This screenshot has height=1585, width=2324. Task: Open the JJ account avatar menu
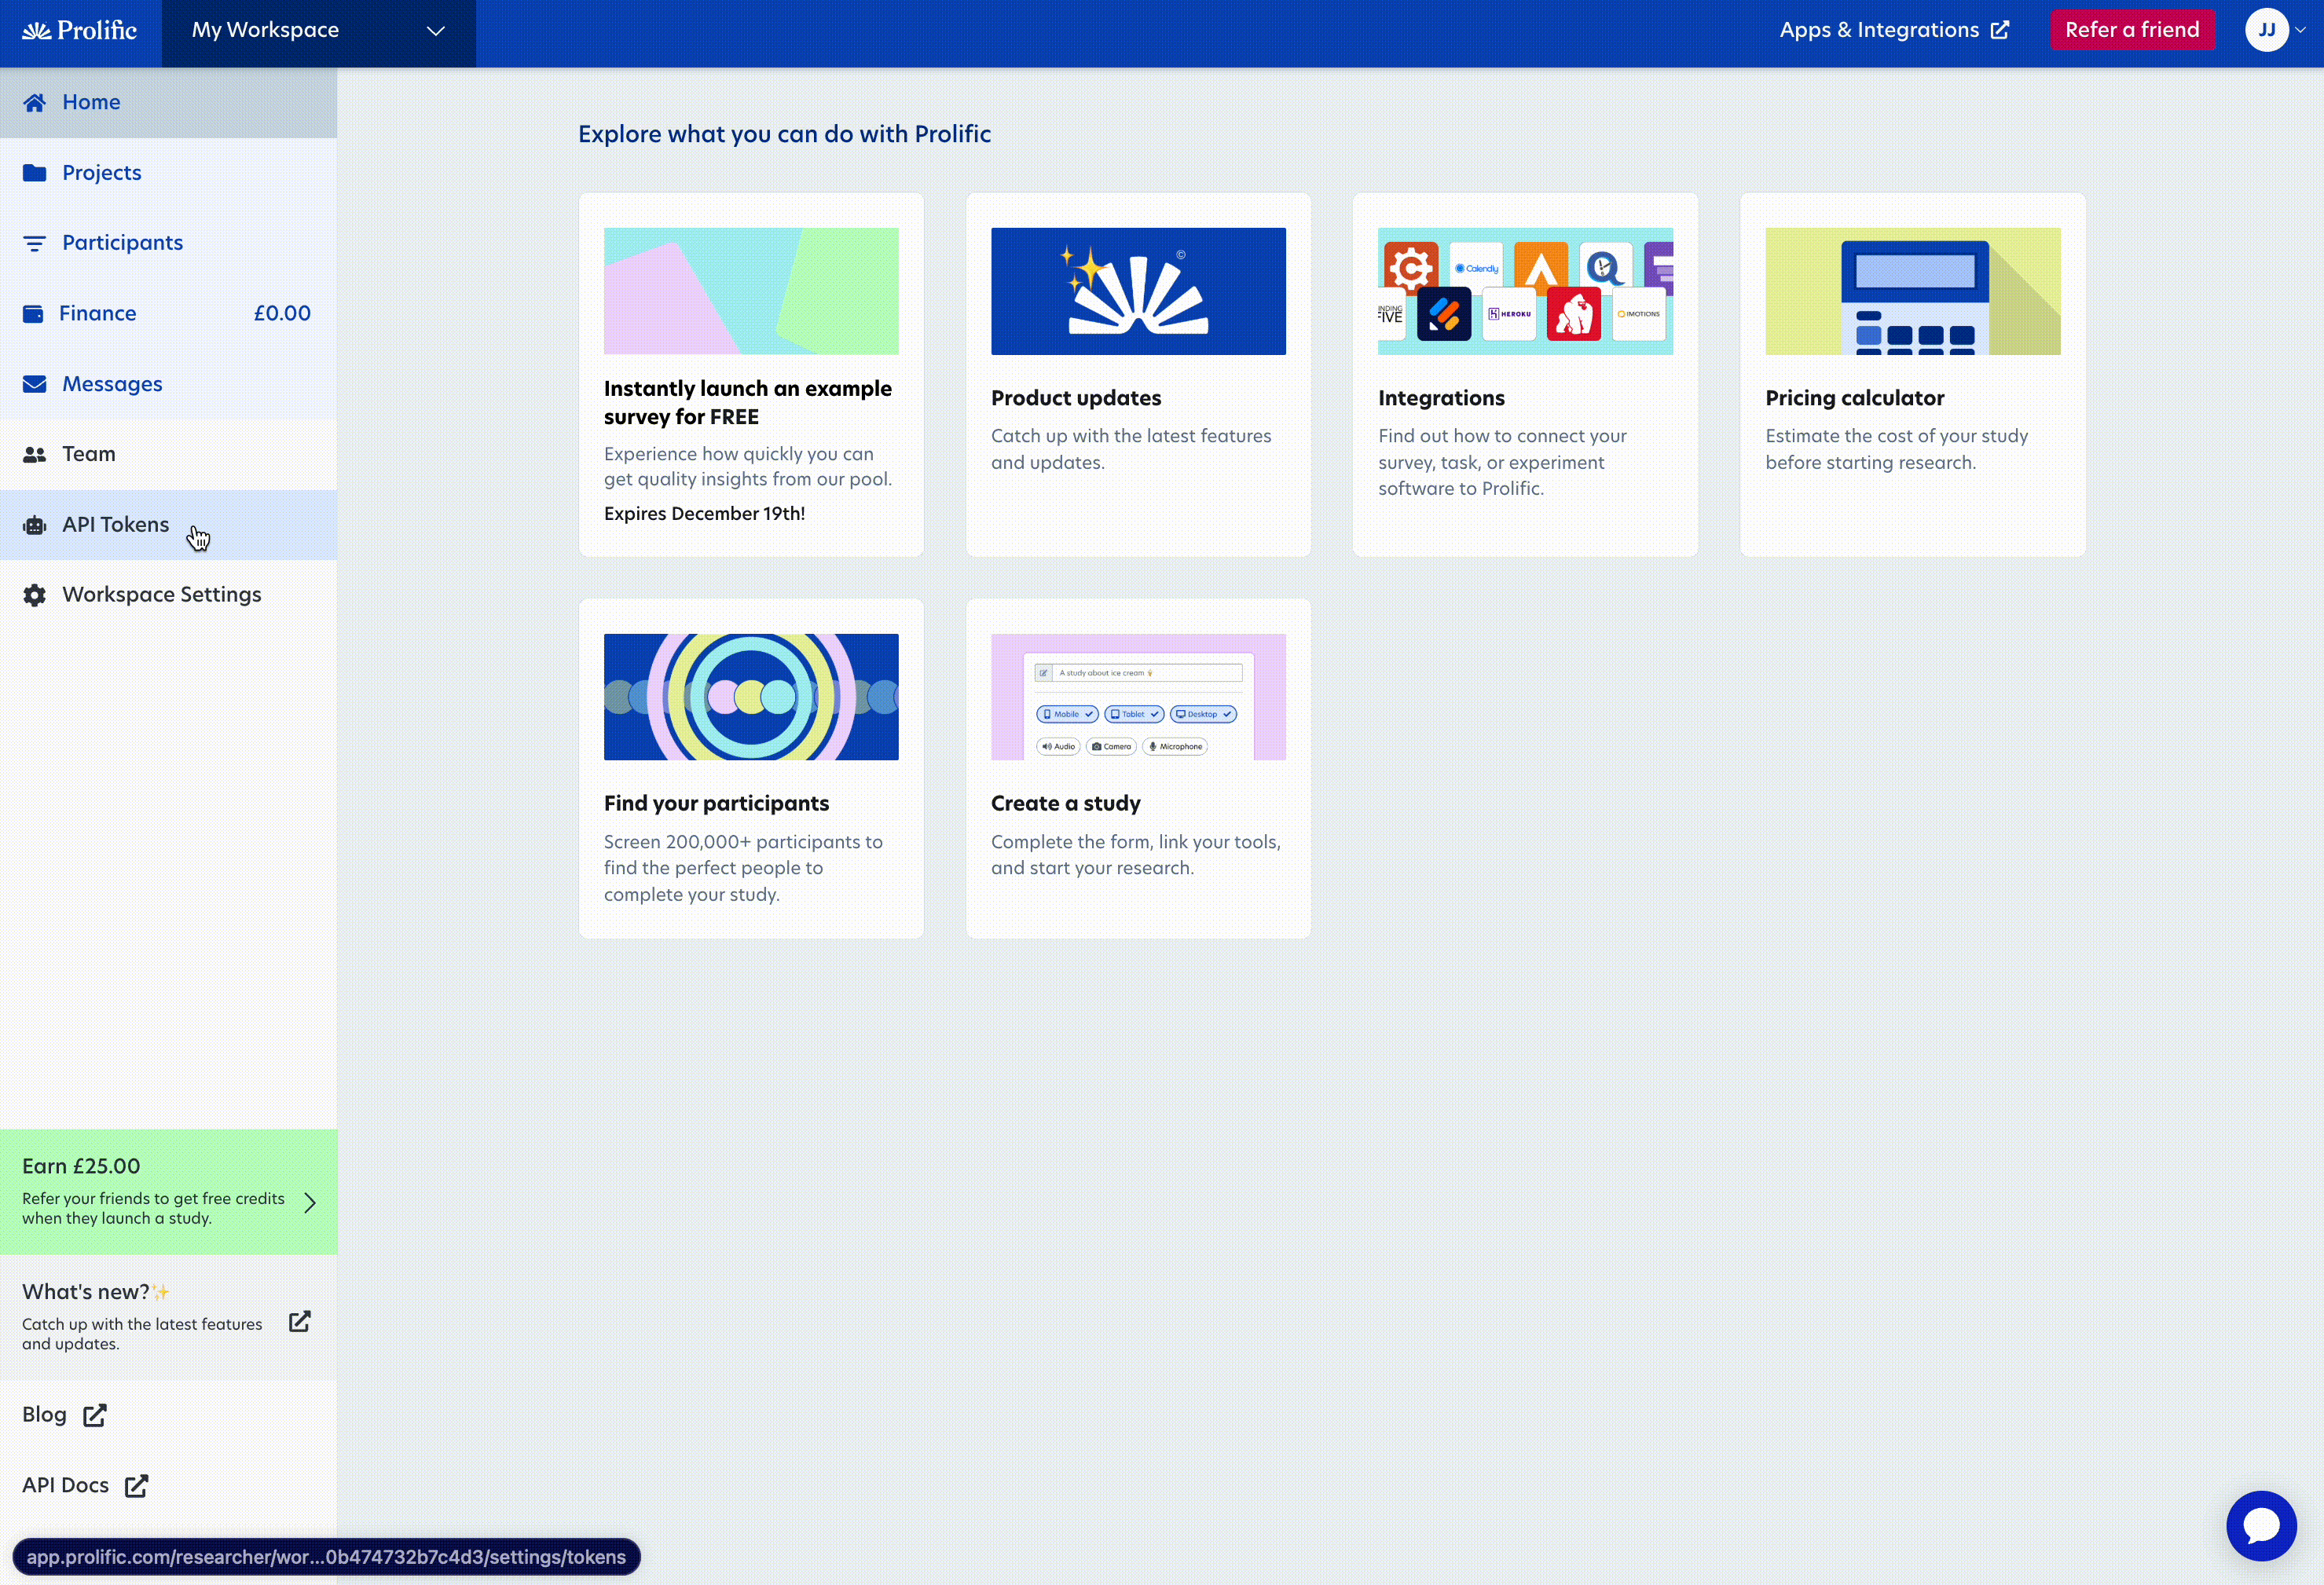click(x=2266, y=30)
